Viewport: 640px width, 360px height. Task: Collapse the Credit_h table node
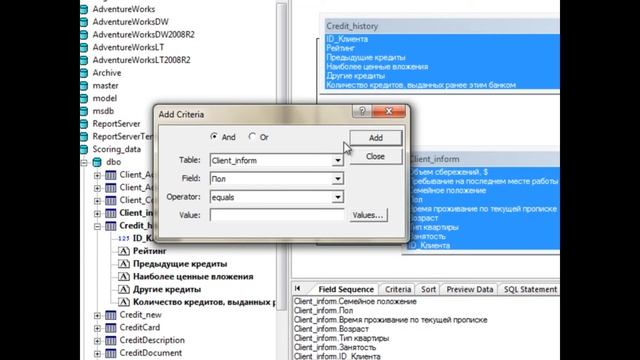click(97, 226)
